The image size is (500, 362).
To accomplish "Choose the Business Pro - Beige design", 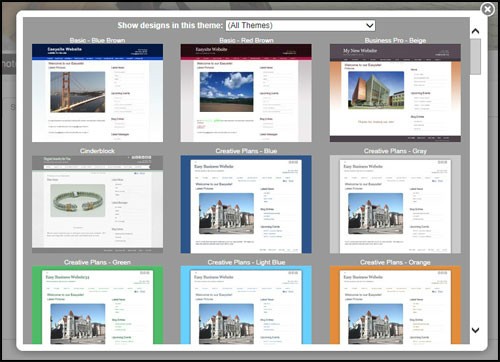I will click(x=395, y=93).
